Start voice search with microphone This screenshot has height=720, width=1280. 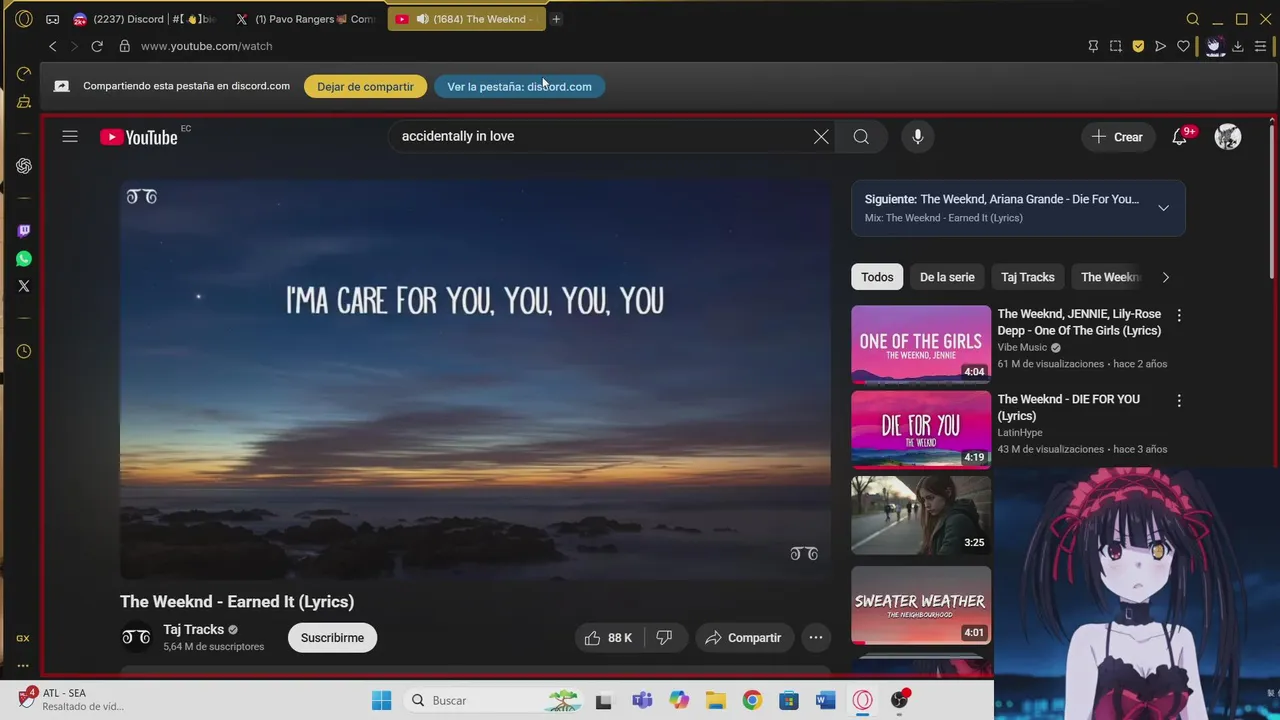(x=918, y=137)
